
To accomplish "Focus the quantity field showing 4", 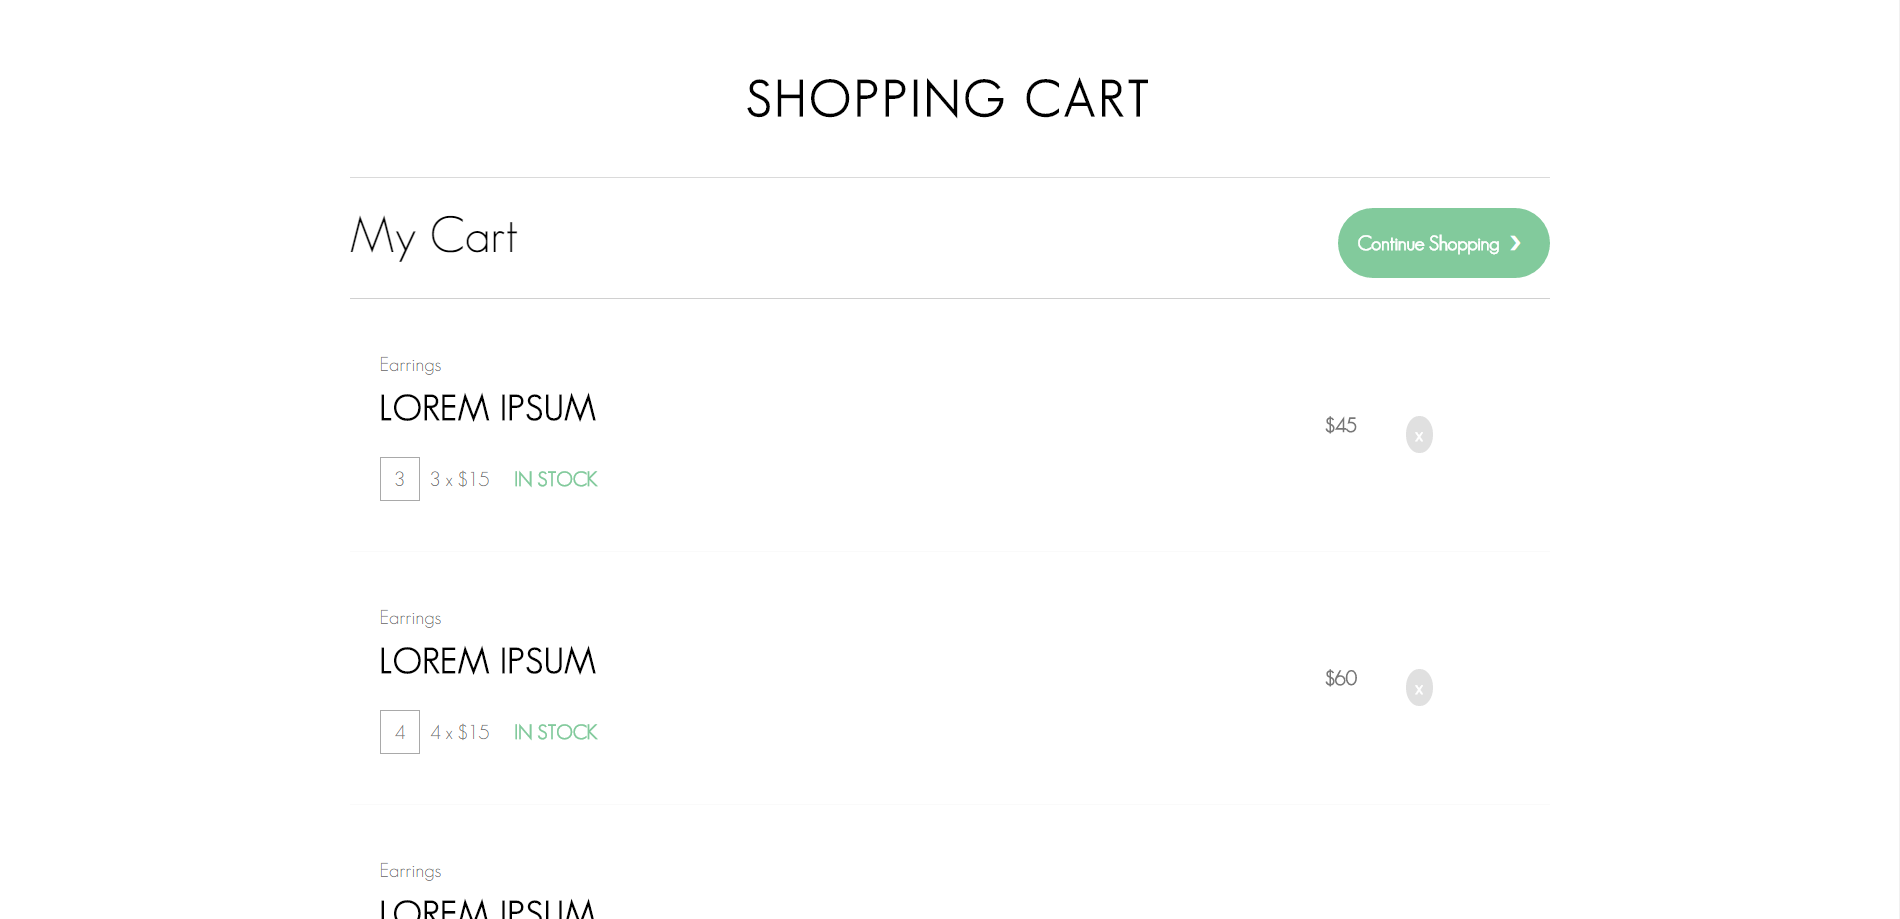I will [x=400, y=732].
